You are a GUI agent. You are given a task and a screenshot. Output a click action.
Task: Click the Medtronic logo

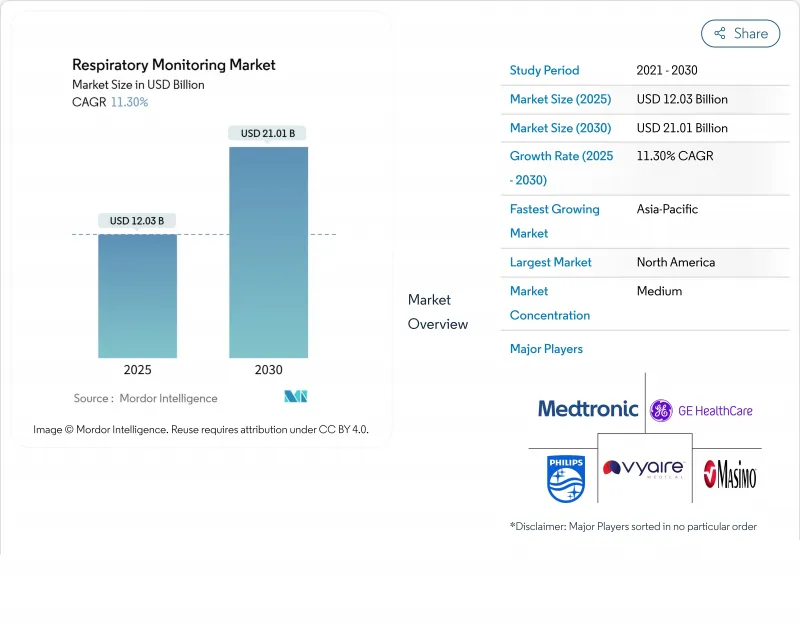[587, 408]
